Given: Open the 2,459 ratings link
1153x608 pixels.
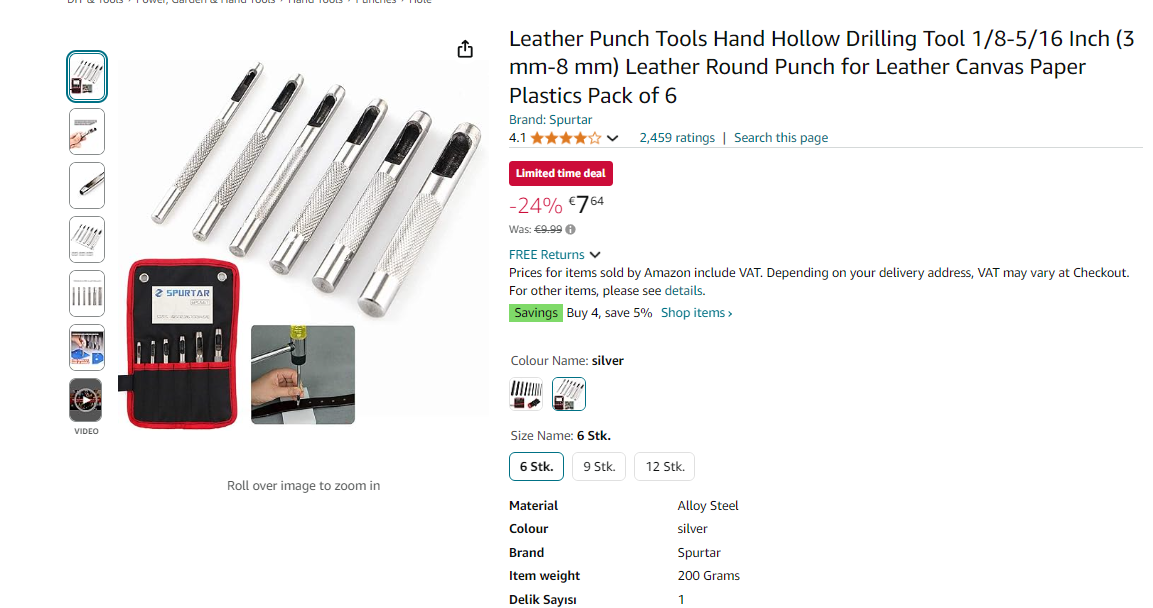Looking at the screenshot, I should [x=677, y=138].
